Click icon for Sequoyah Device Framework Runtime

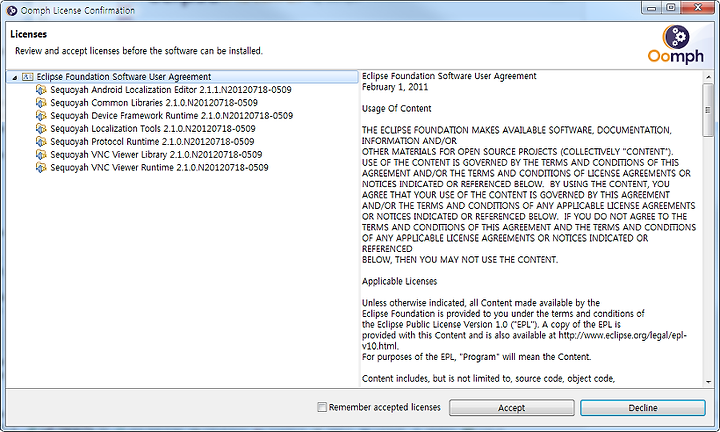[41, 115]
